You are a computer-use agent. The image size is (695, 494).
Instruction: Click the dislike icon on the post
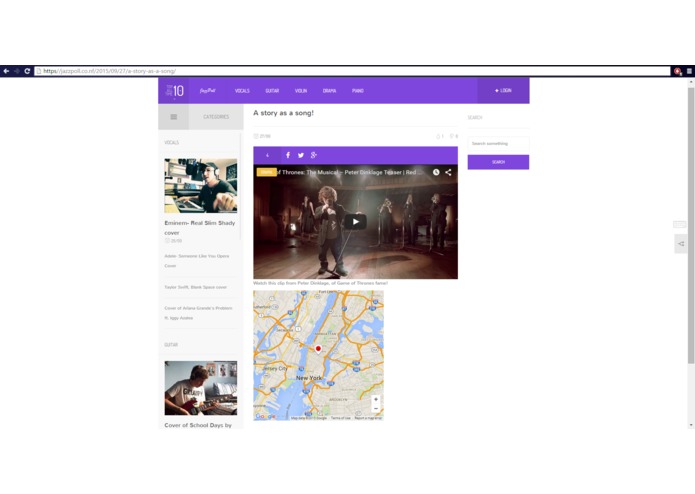click(x=452, y=136)
